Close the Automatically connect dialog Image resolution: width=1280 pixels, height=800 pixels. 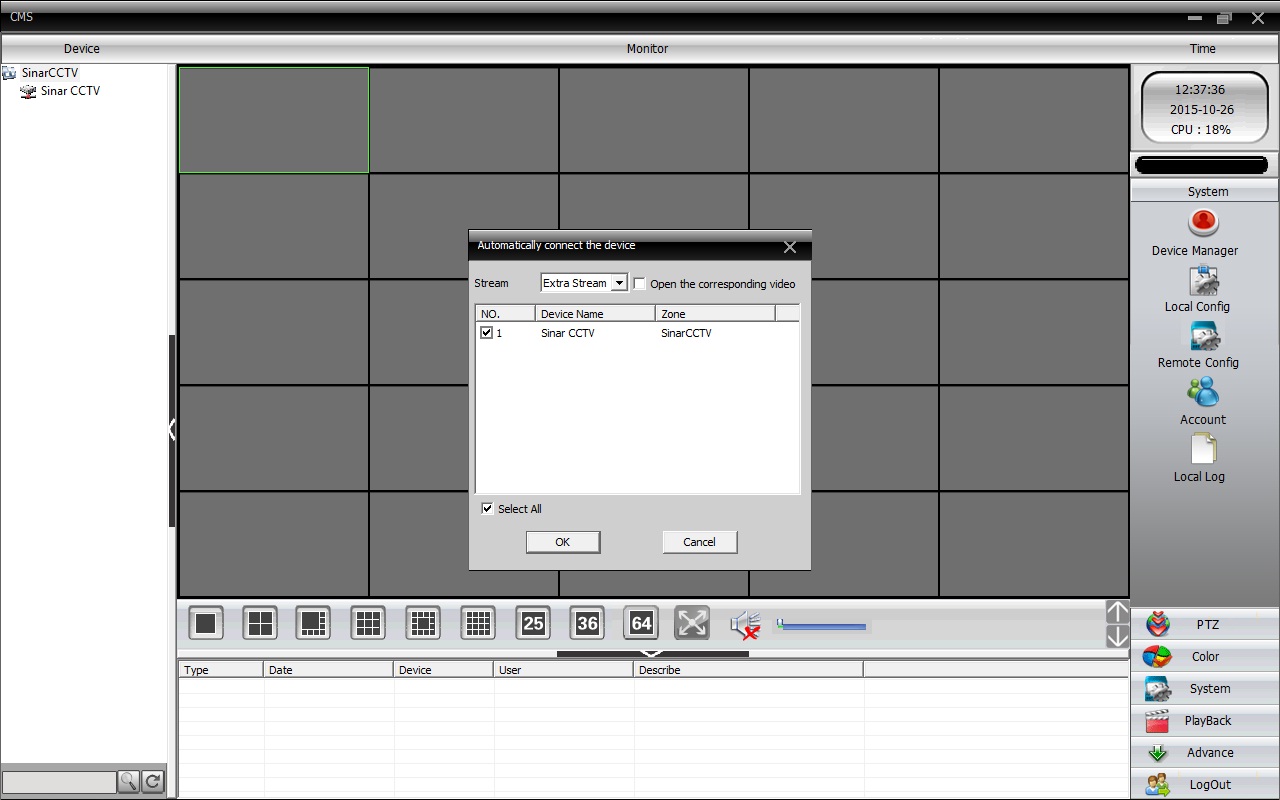[790, 246]
